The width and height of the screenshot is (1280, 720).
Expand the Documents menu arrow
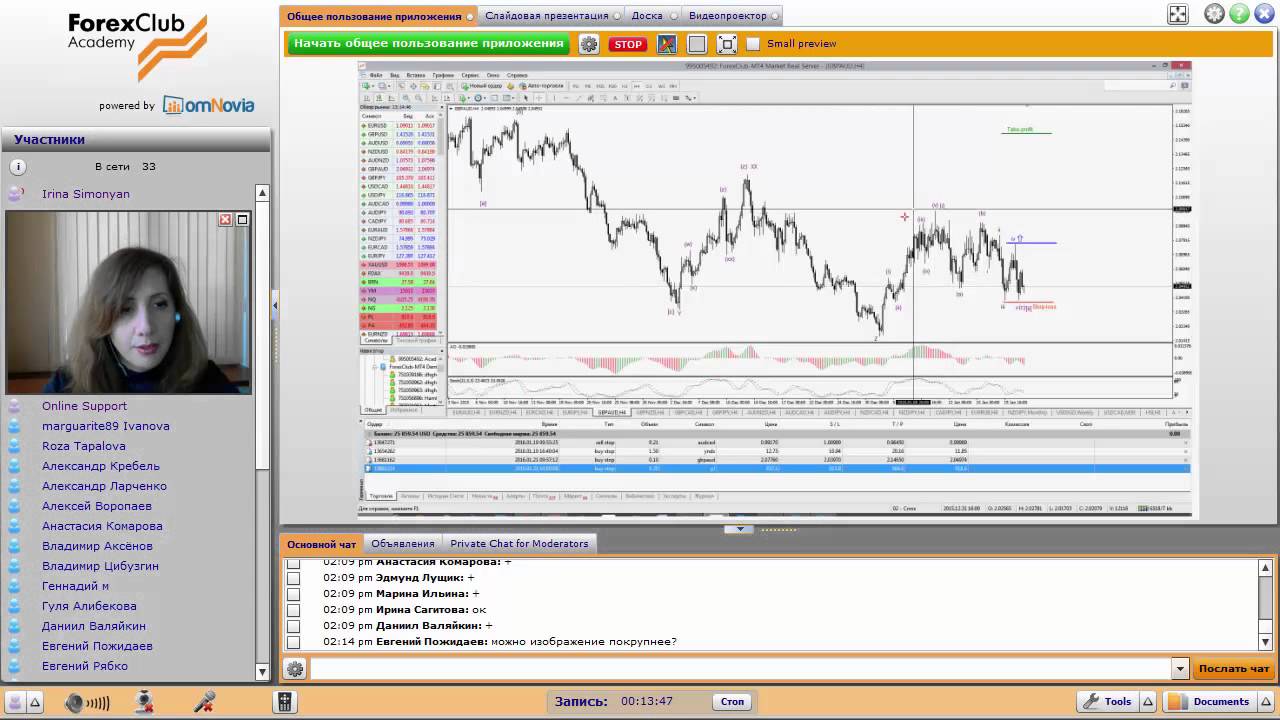[x=1265, y=702]
